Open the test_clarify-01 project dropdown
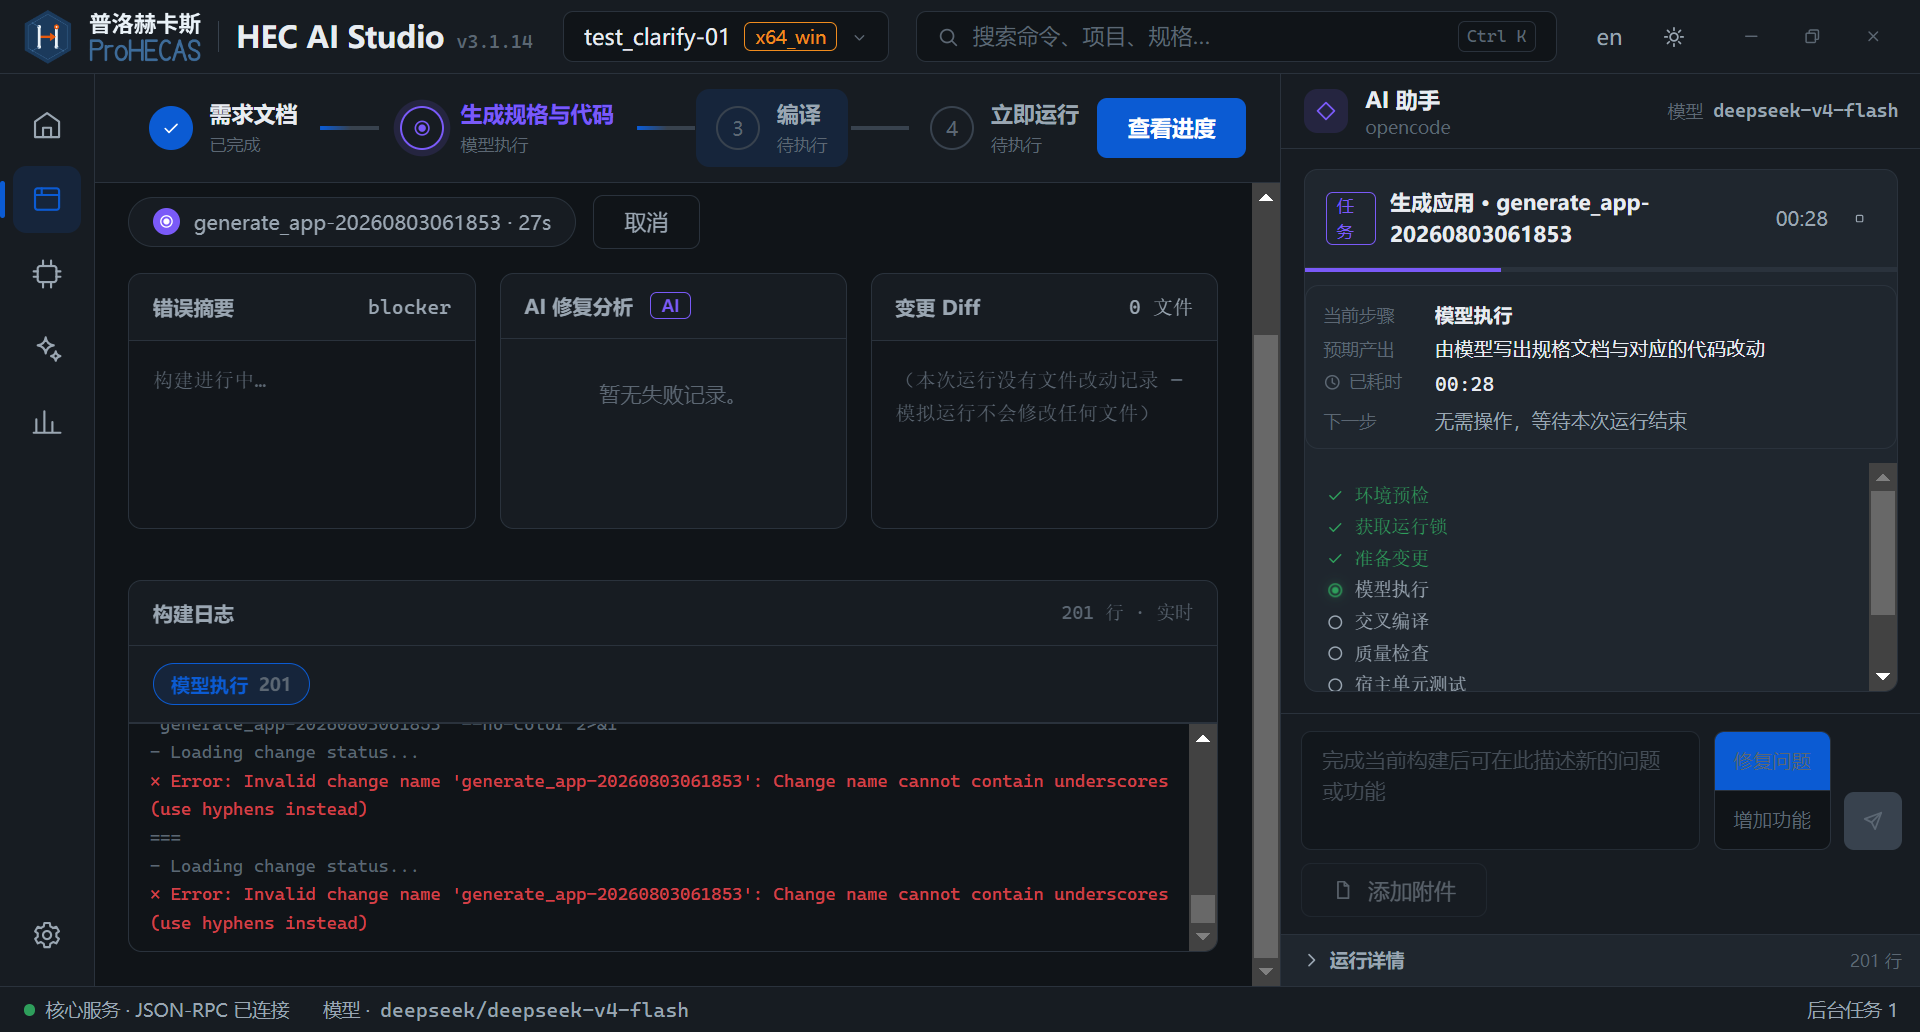 (x=726, y=37)
